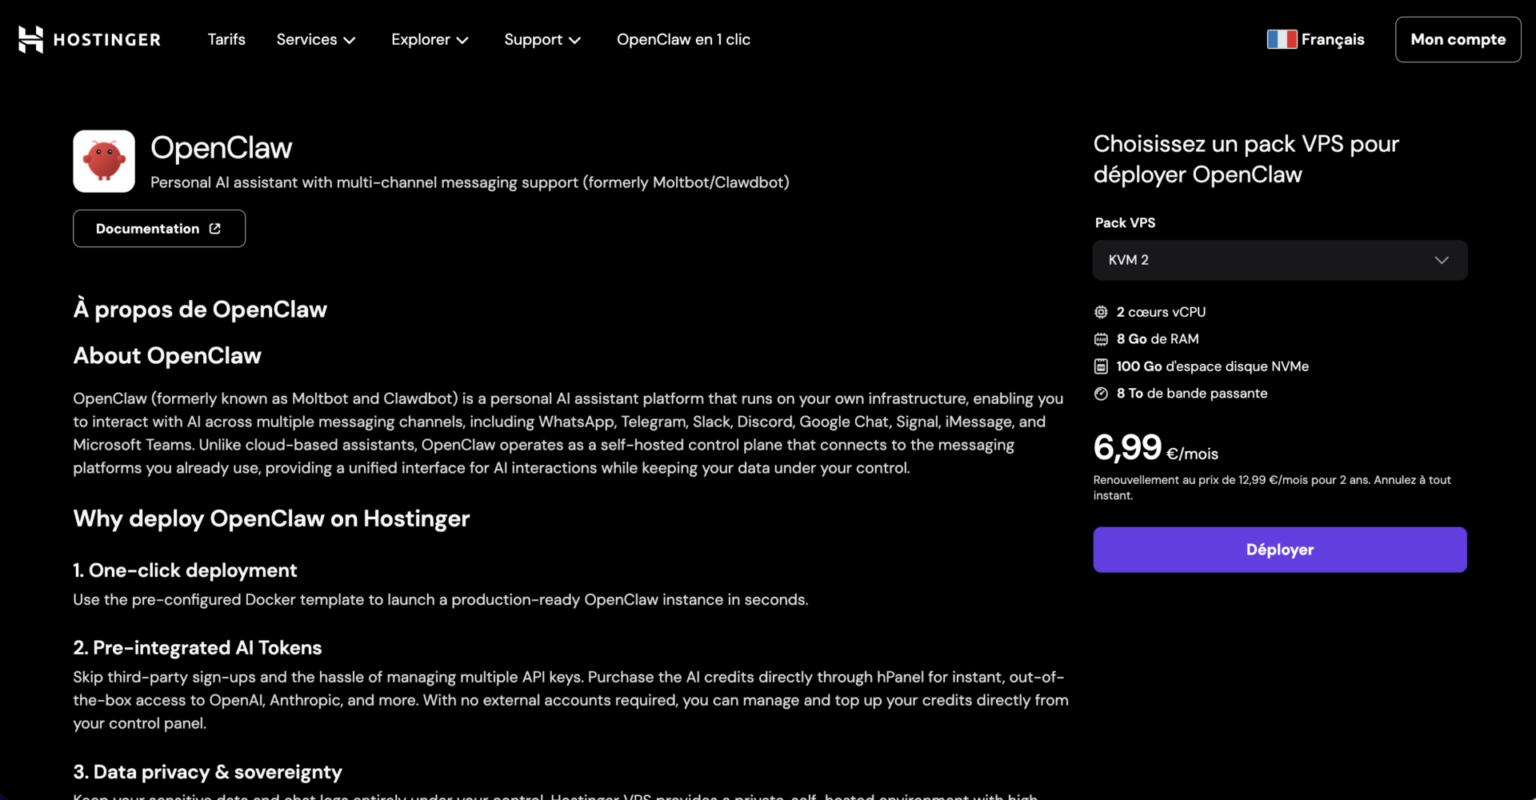The image size is (1536, 800).
Task: Go to OpenClaw en 1 clic
Action: click(x=683, y=39)
